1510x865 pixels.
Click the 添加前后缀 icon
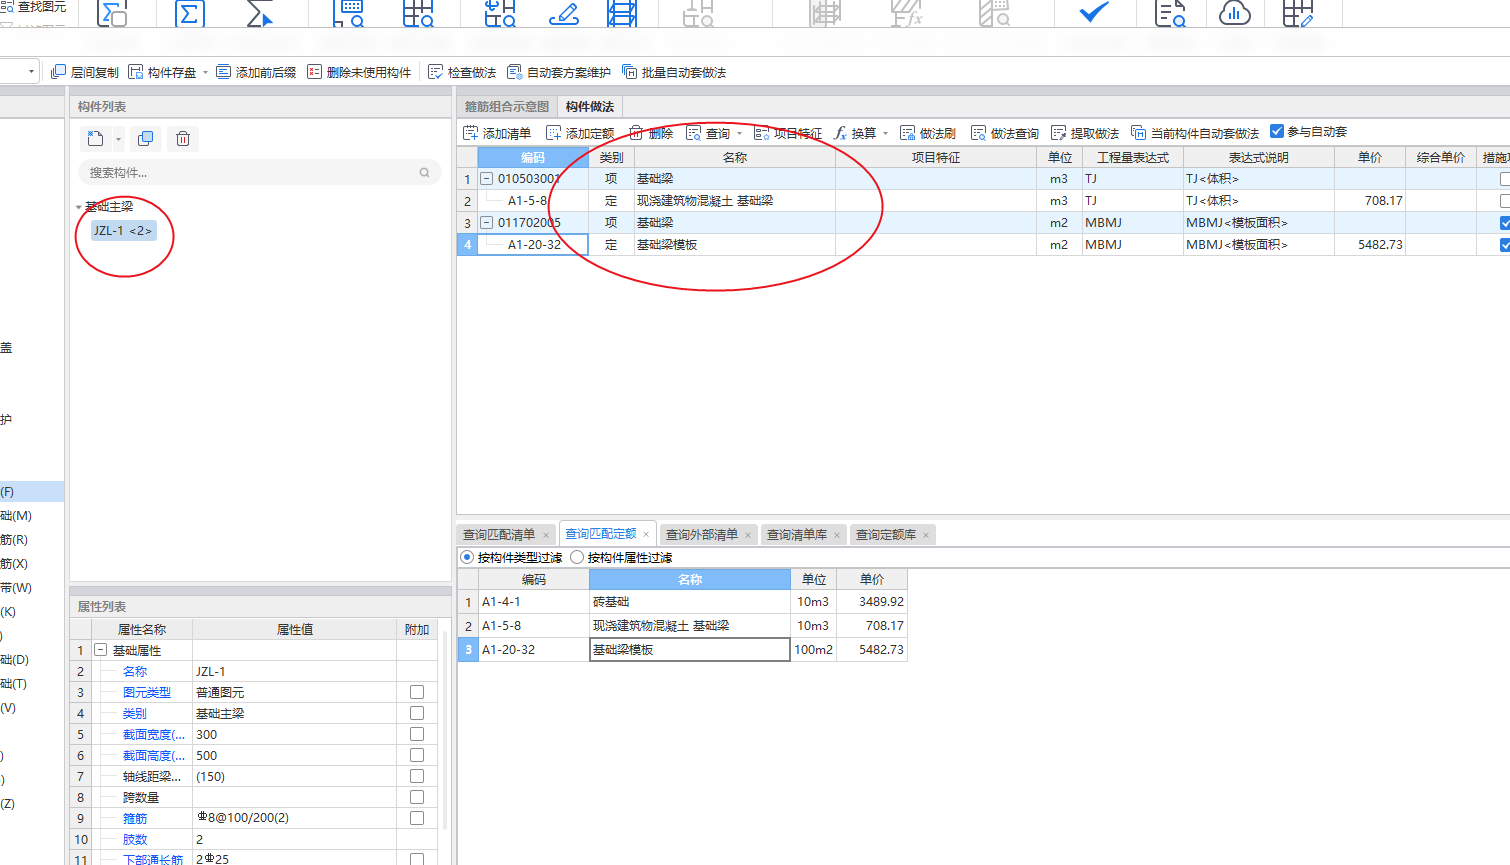pos(224,72)
